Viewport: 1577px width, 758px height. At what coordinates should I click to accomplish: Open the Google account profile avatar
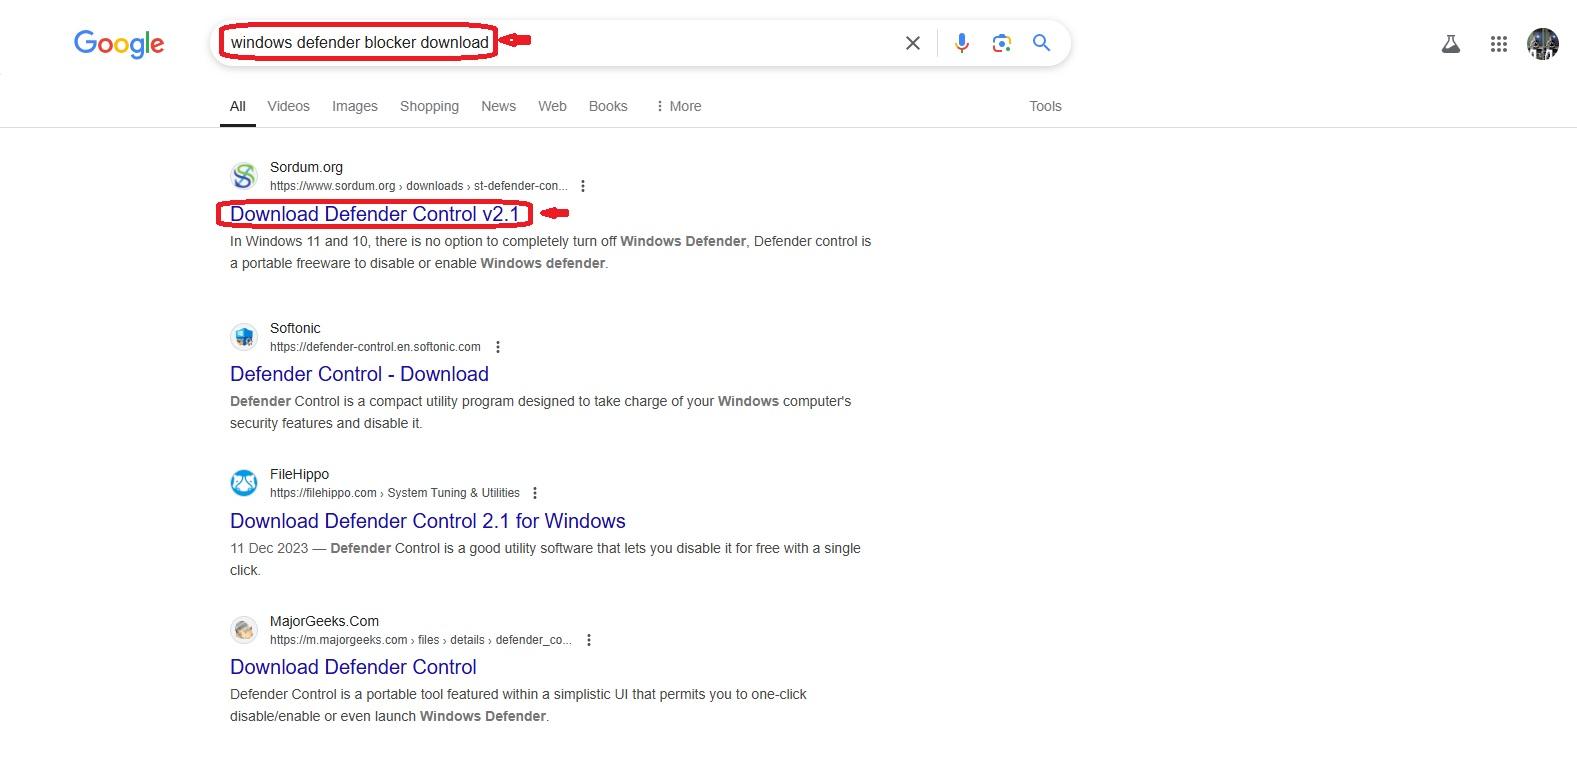pos(1543,44)
